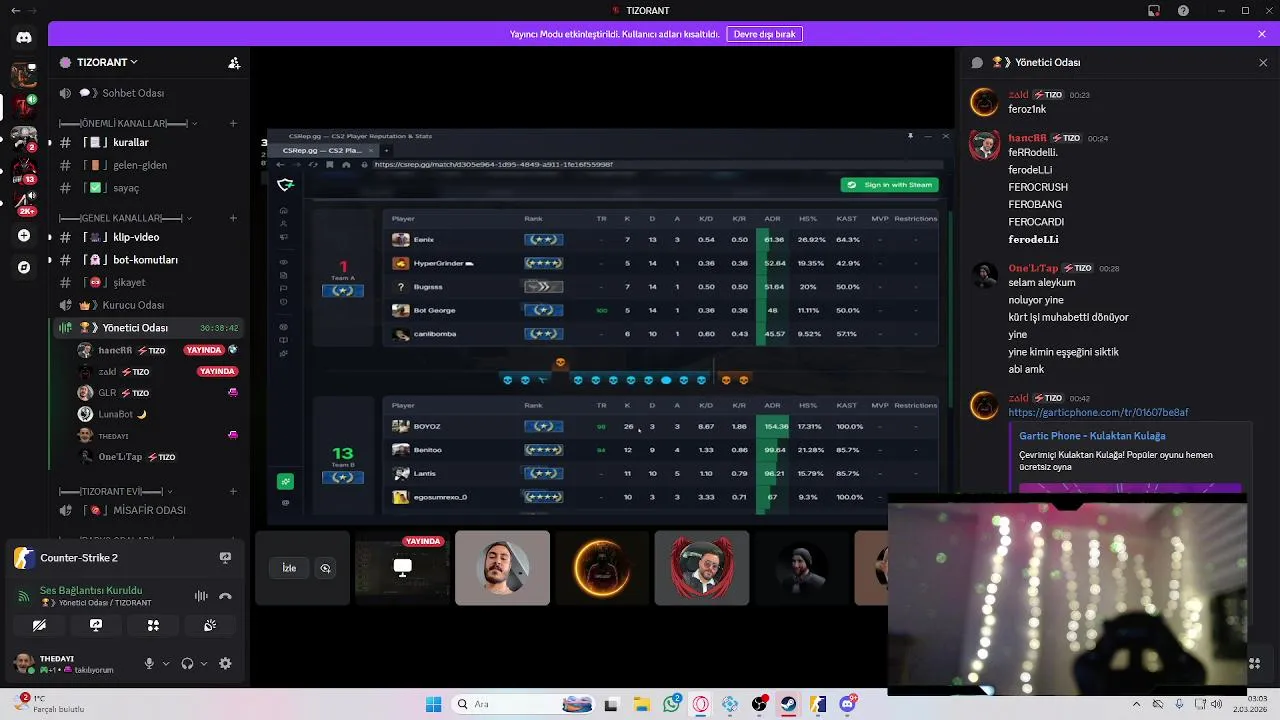Open File Explorer from the taskbar
Image resolution: width=1280 pixels, height=720 pixels.
641,704
